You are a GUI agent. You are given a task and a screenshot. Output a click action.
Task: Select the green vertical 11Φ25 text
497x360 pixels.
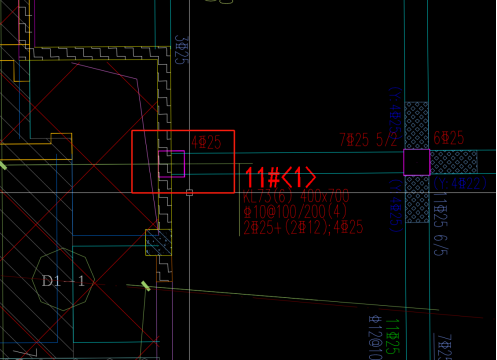click(x=392, y=337)
